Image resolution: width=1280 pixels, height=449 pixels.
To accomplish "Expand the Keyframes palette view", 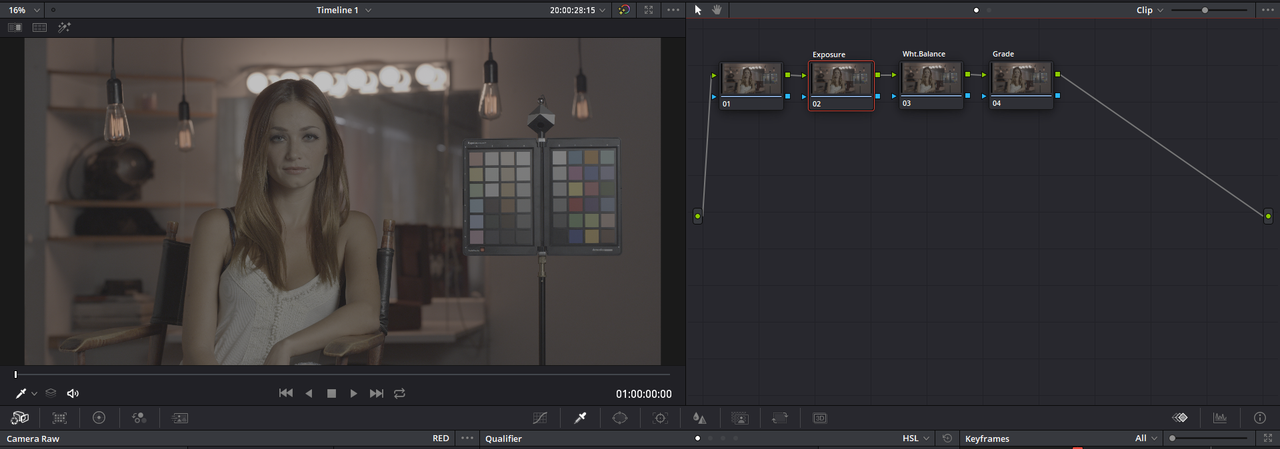I will pos(1267,439).
